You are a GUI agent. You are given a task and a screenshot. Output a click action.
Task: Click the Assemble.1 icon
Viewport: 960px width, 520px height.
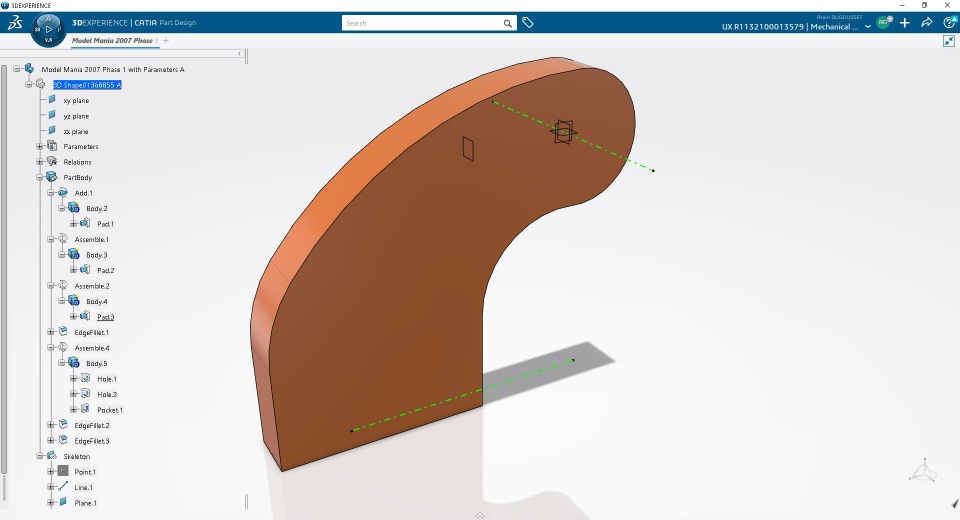(x=63, y=239)
